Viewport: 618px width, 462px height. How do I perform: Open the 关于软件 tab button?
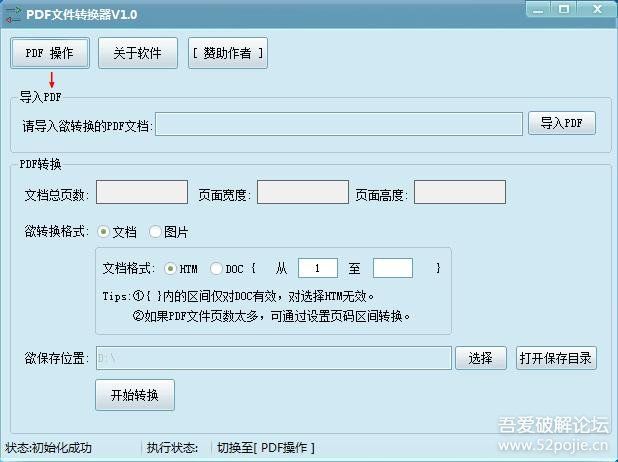(138, 53)
